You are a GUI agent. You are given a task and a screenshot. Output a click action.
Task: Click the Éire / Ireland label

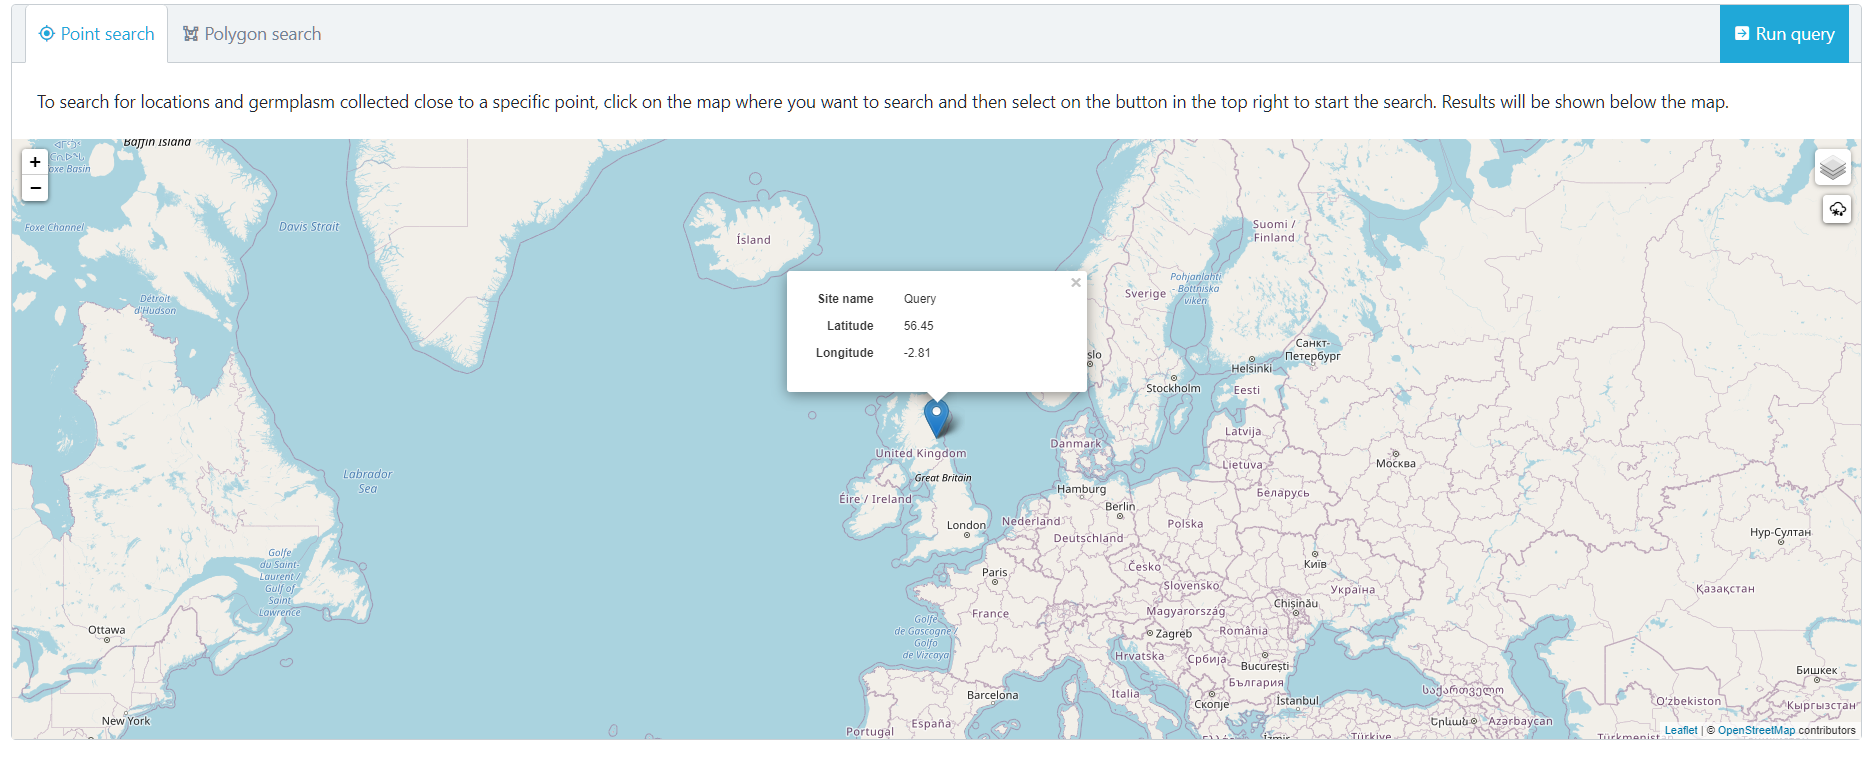(875, 499)
